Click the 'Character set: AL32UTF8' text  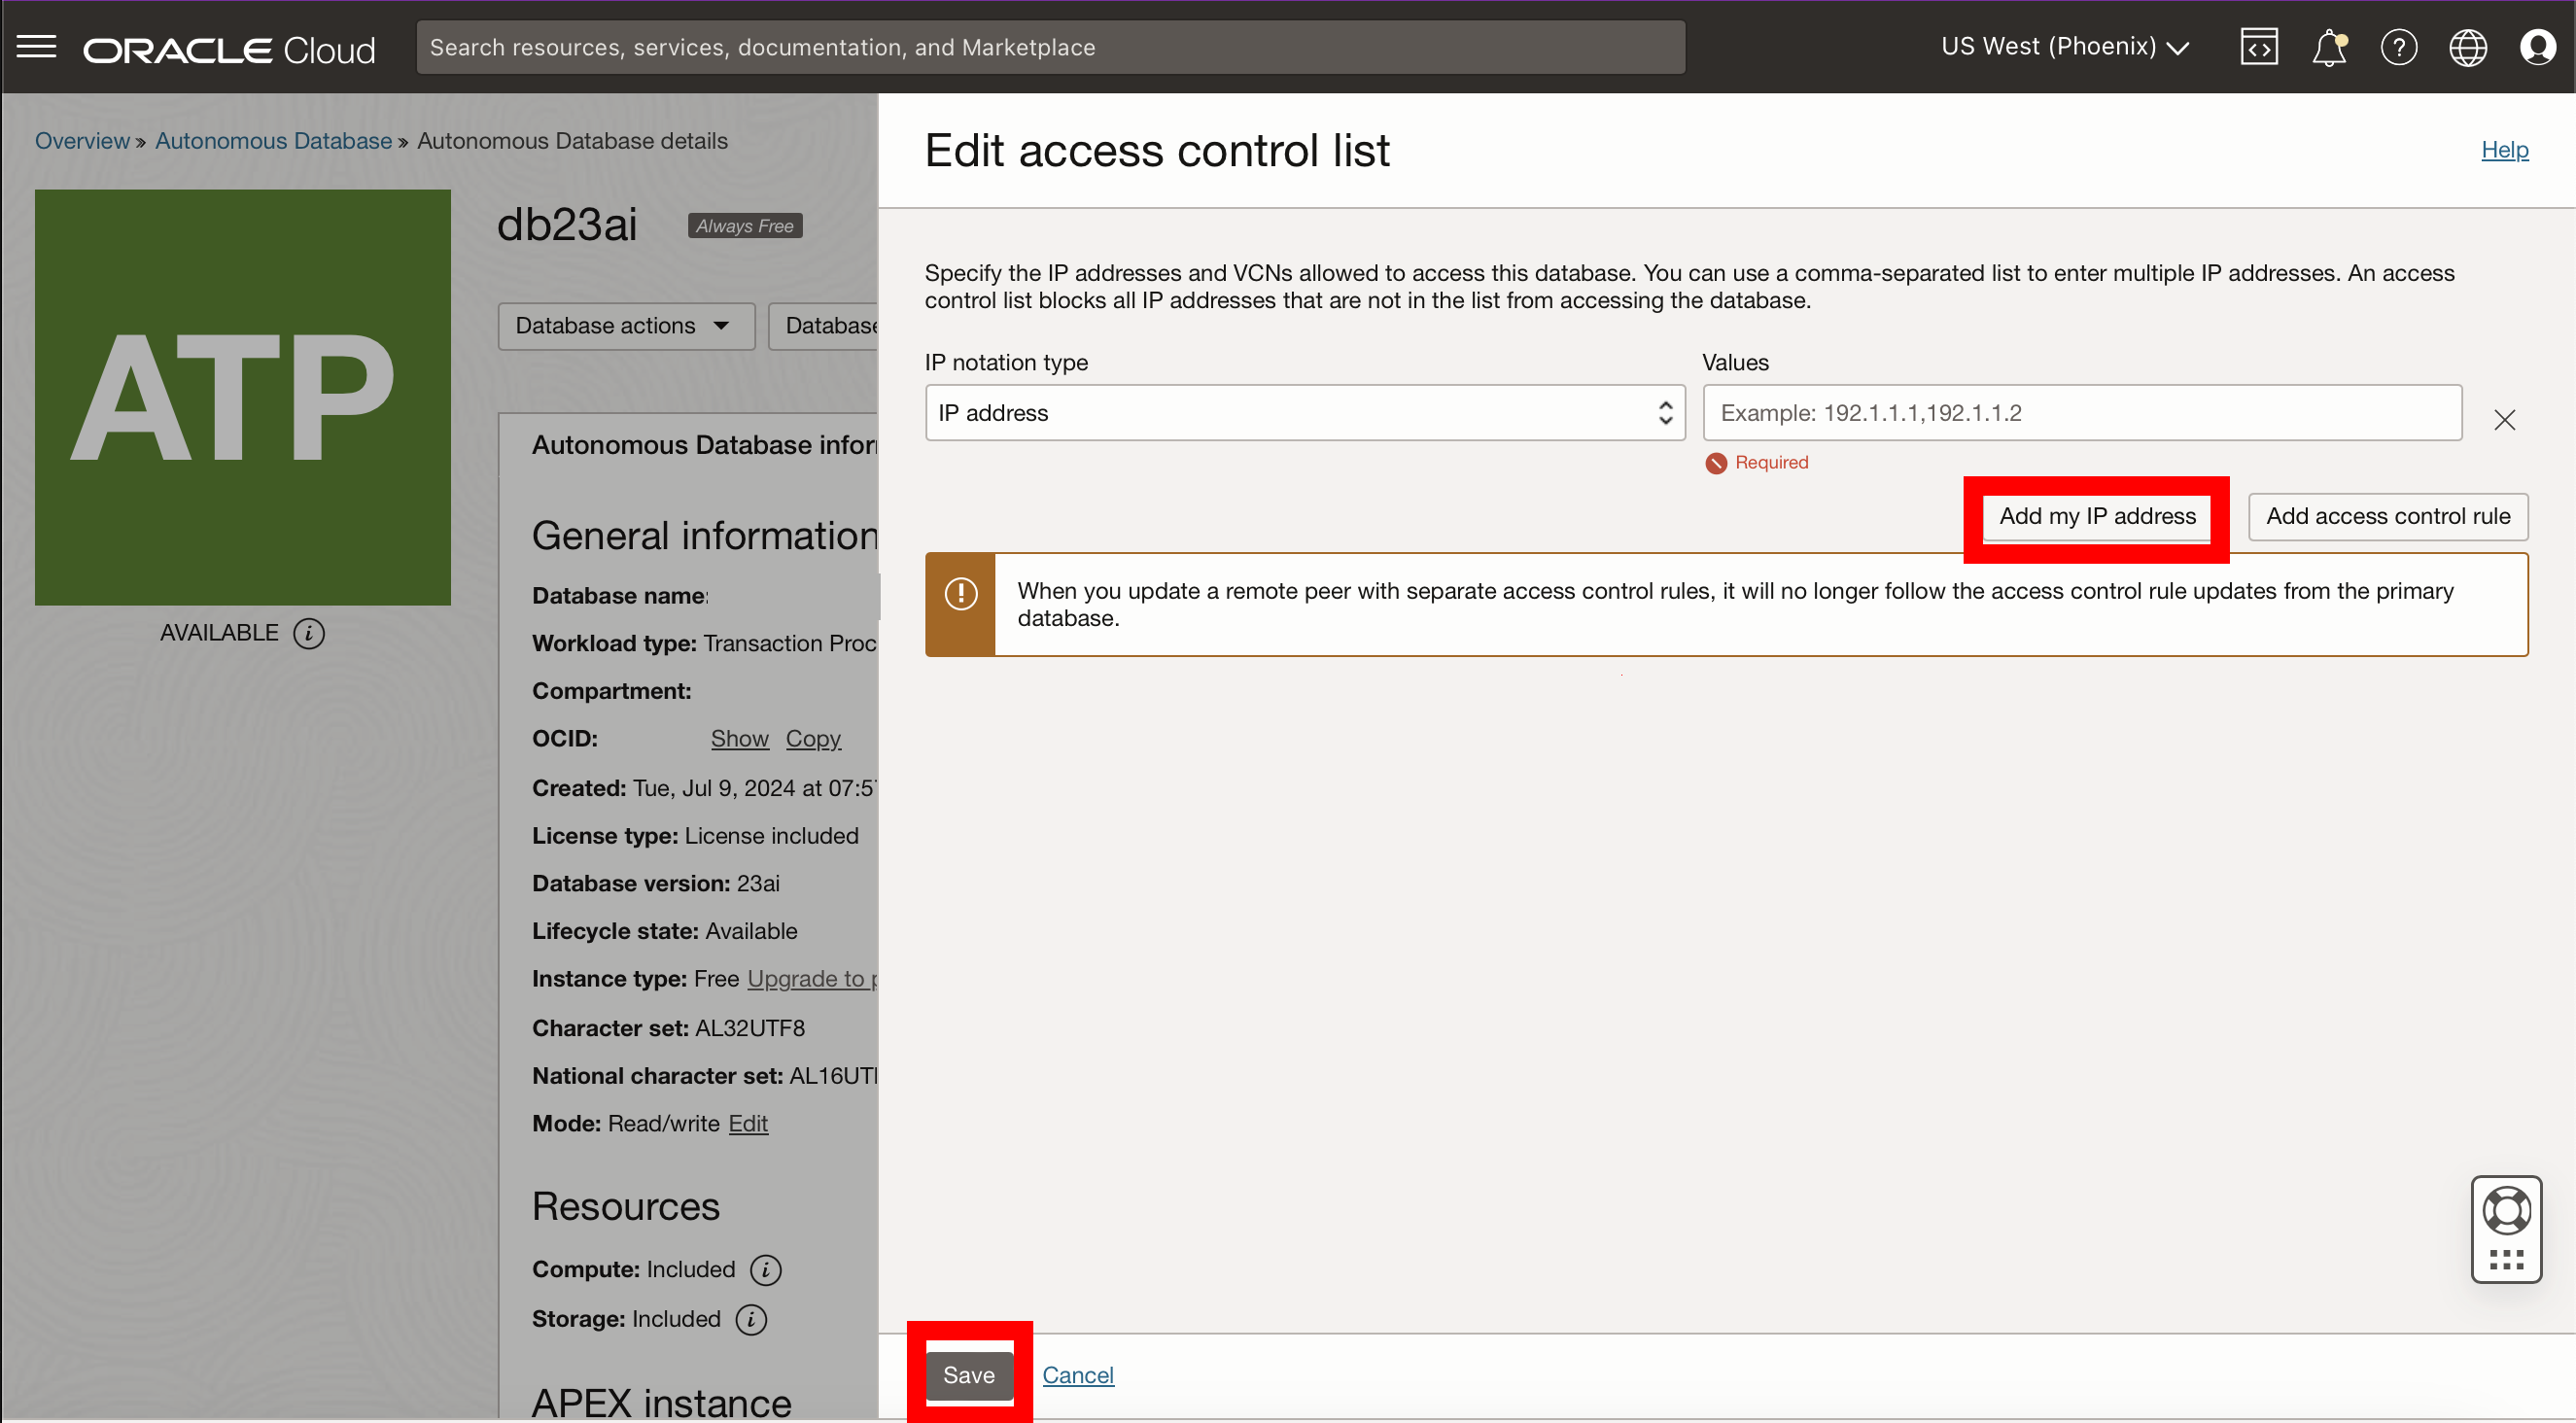click(668, 1029)
